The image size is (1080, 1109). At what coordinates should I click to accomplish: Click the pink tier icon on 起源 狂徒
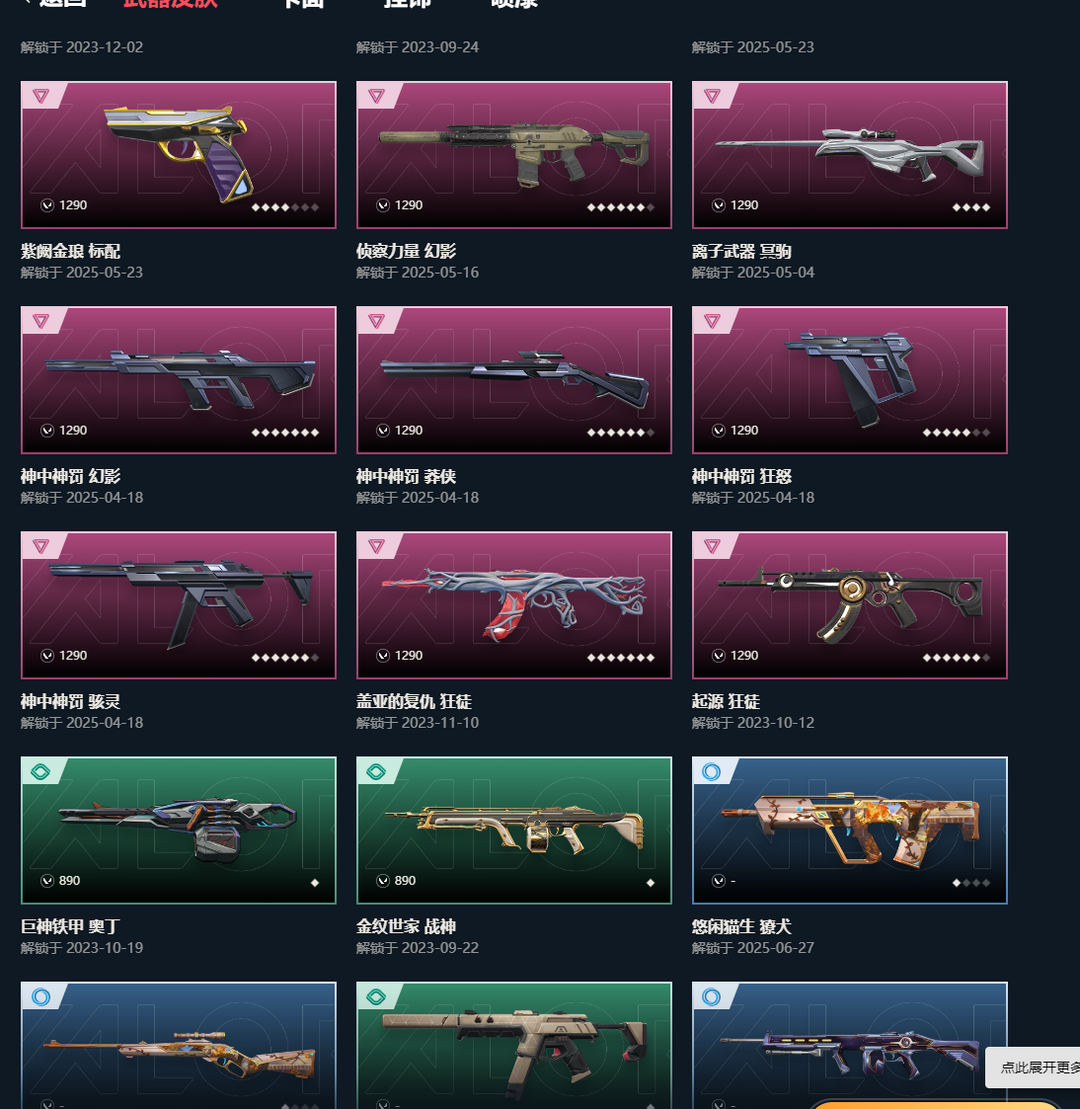712,546
